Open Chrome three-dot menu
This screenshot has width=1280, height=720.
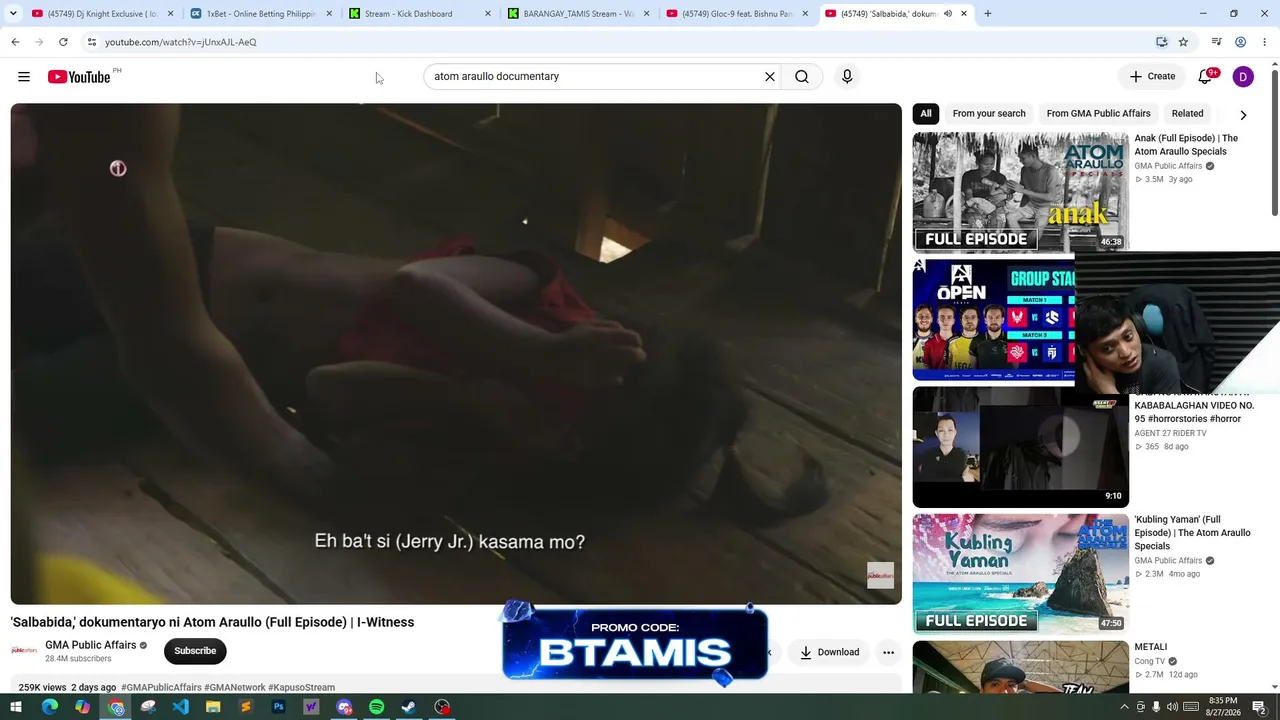point(1264,42)
